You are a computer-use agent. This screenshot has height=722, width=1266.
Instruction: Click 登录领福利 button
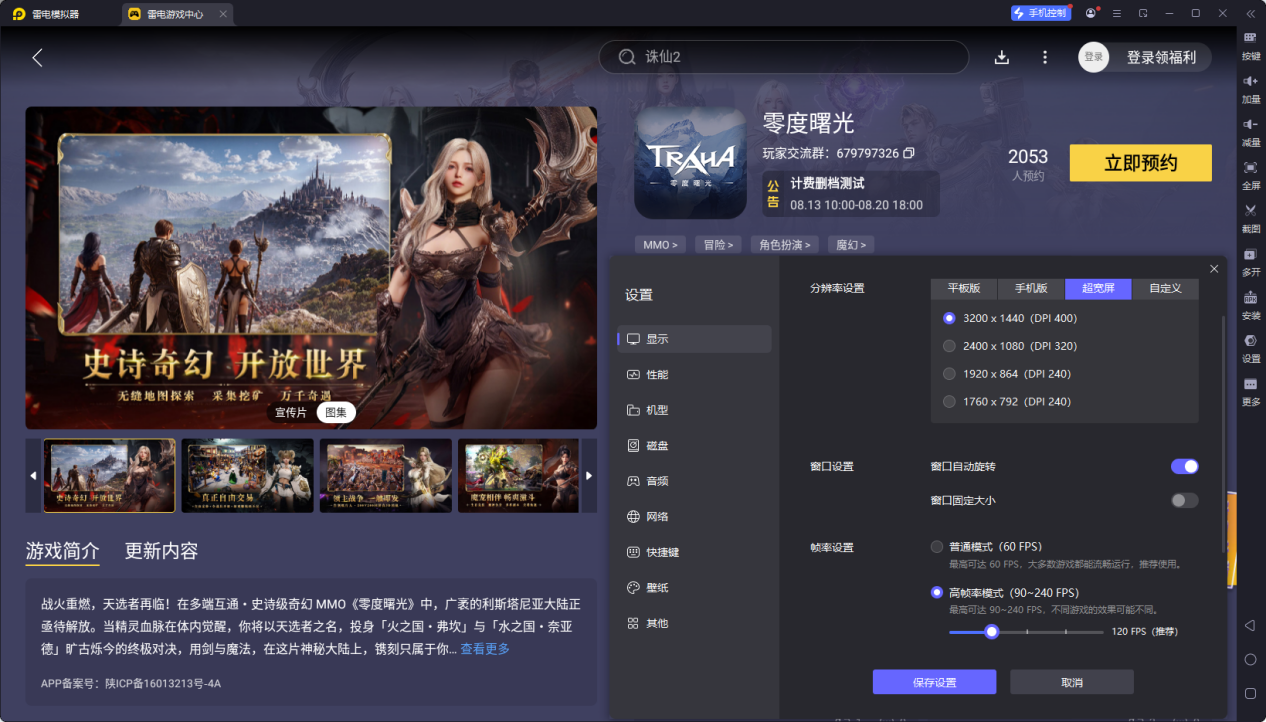1161,57
